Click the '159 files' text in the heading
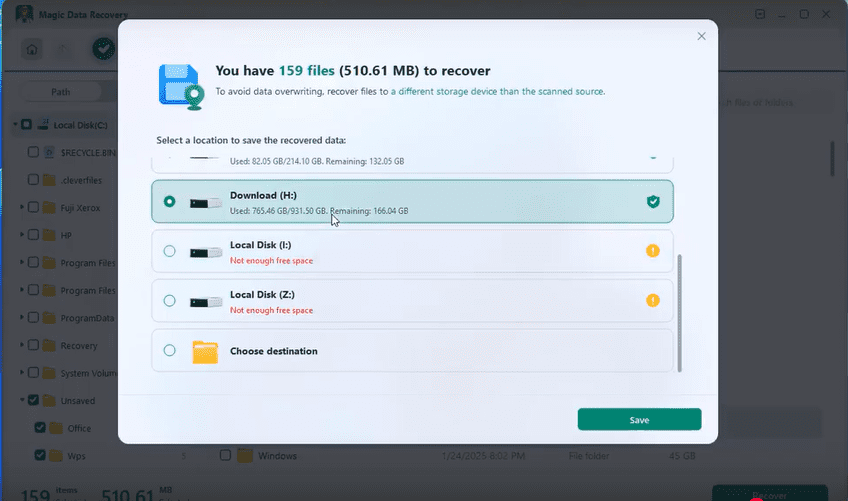The width and height of the screenshot is (848, 501). tap(307, 71)
